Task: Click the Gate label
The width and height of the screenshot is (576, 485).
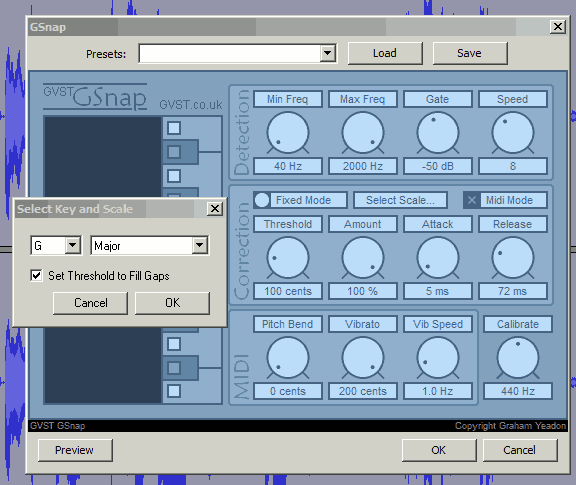Action: (438, 99)
